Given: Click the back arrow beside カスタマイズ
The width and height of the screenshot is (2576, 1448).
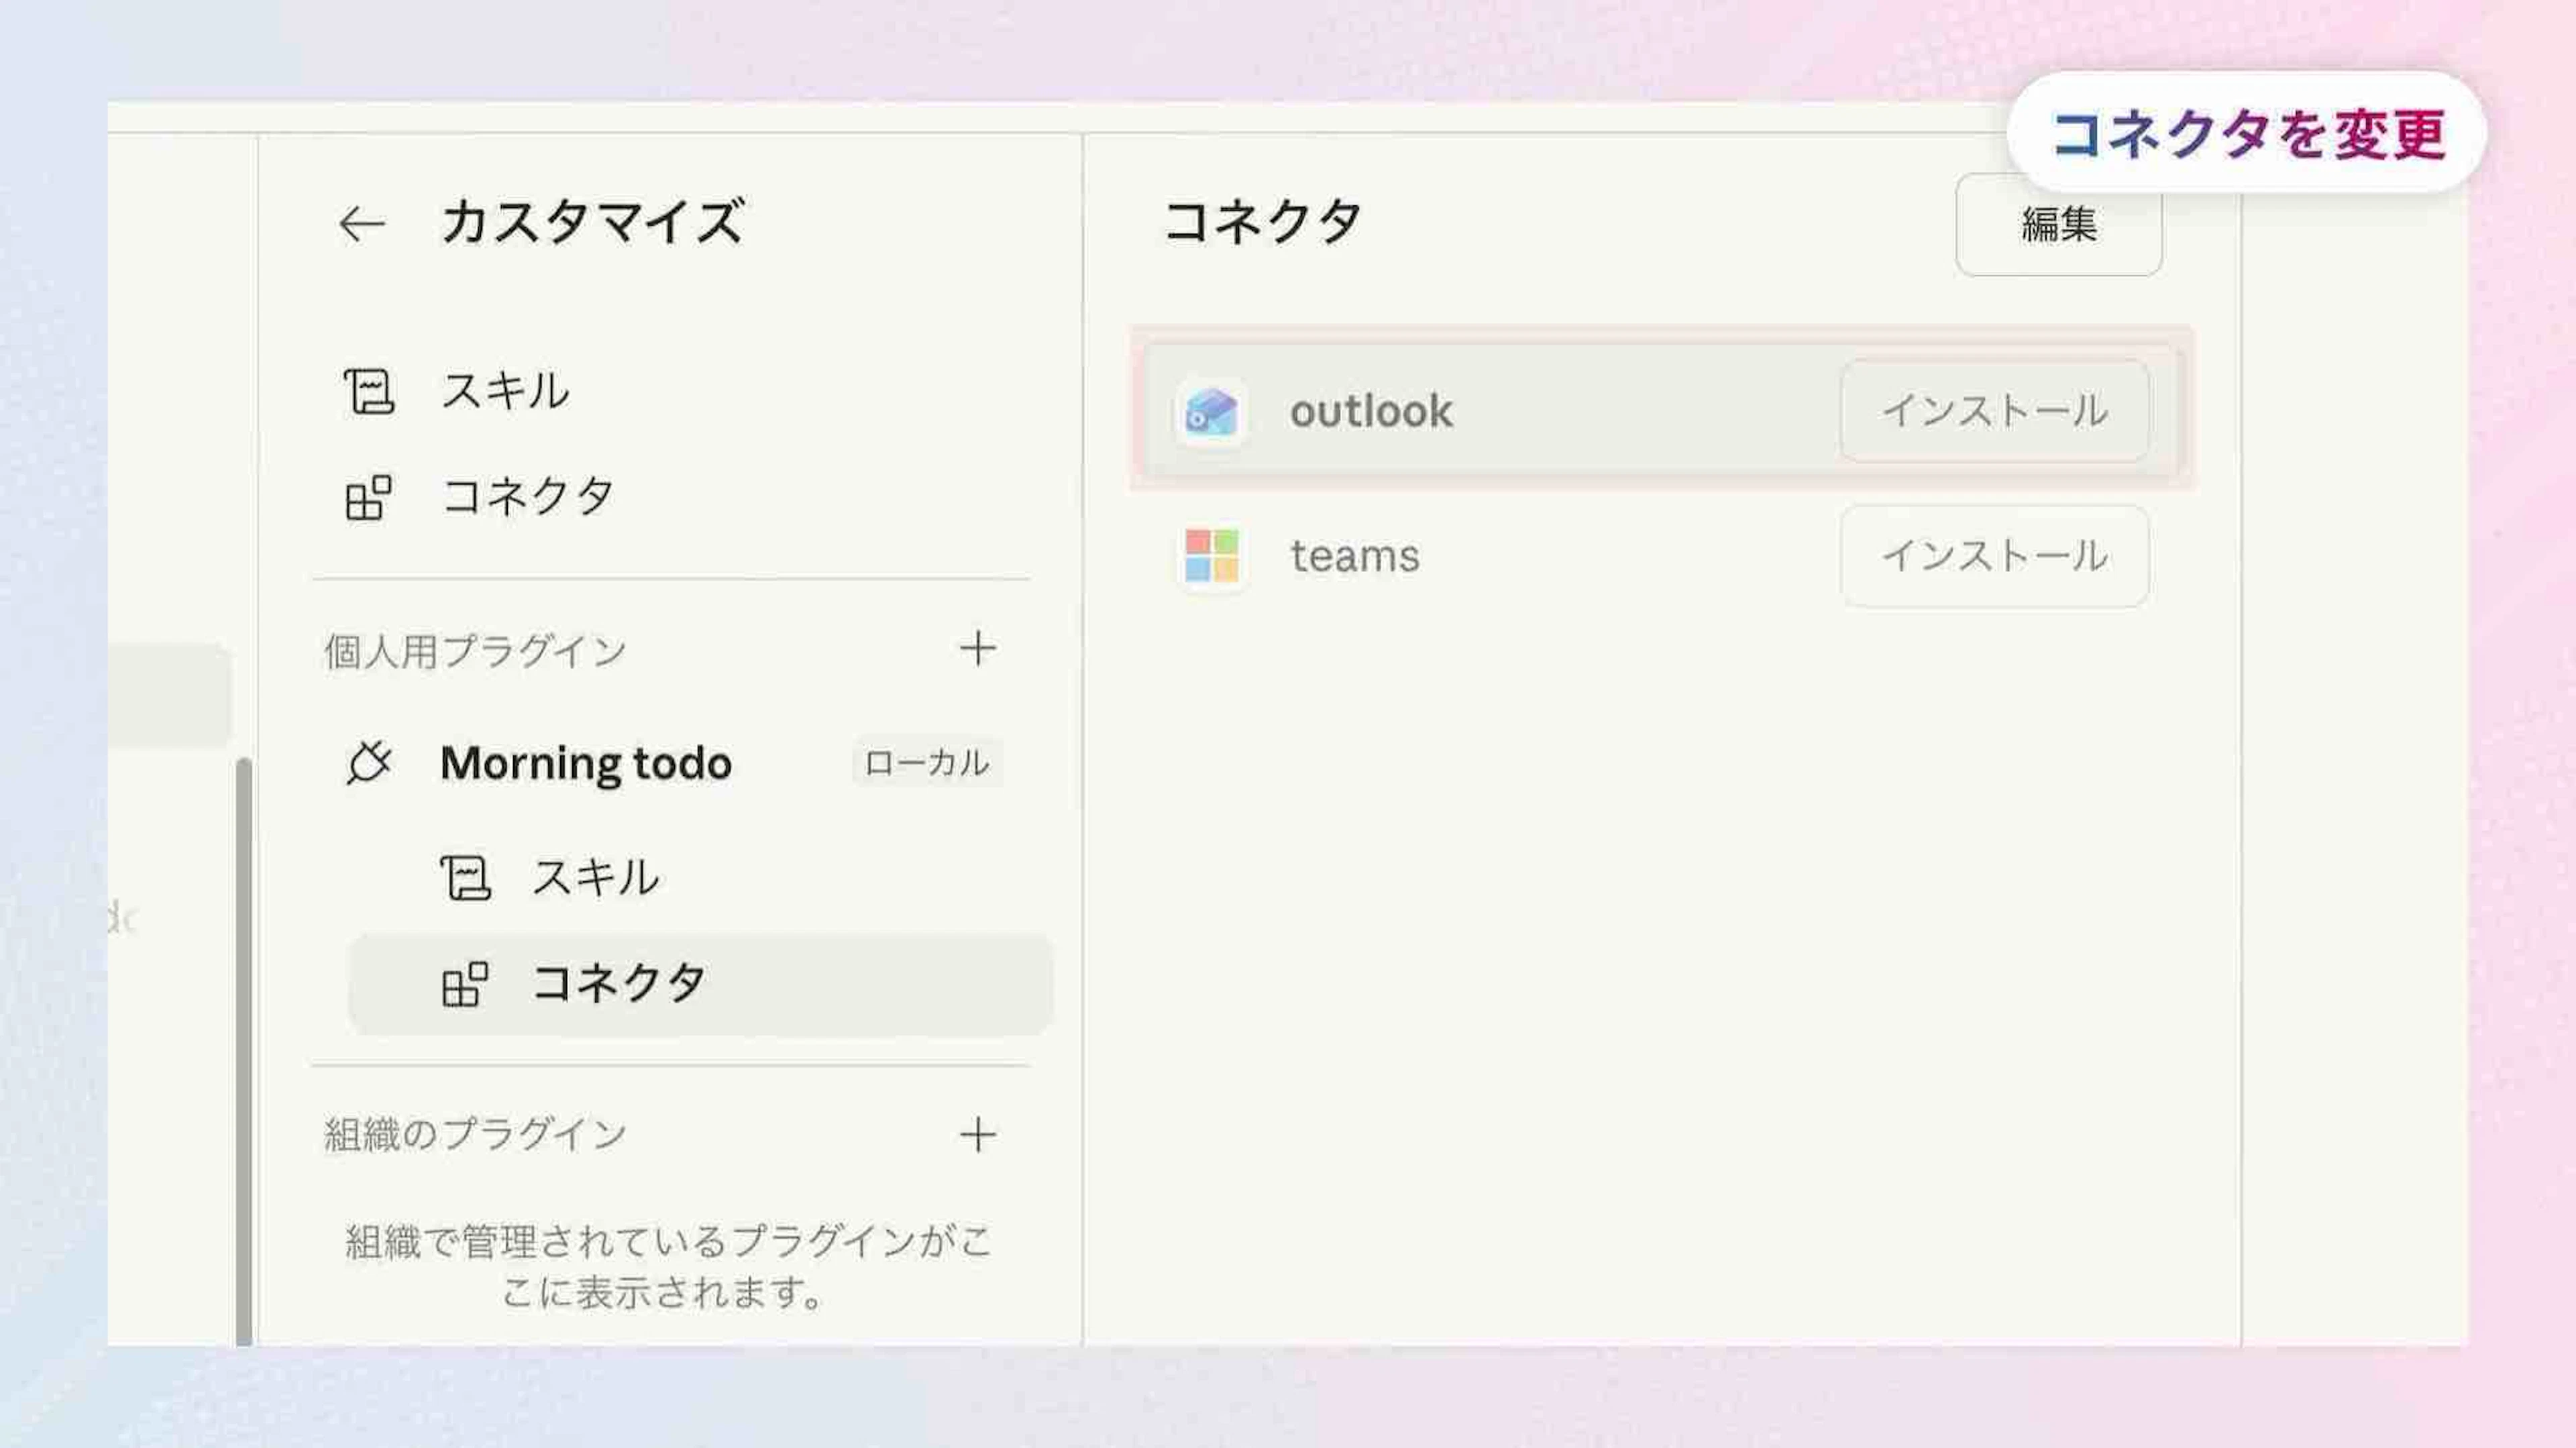Looking at the screenshot, I should click(x=361, y=224).
